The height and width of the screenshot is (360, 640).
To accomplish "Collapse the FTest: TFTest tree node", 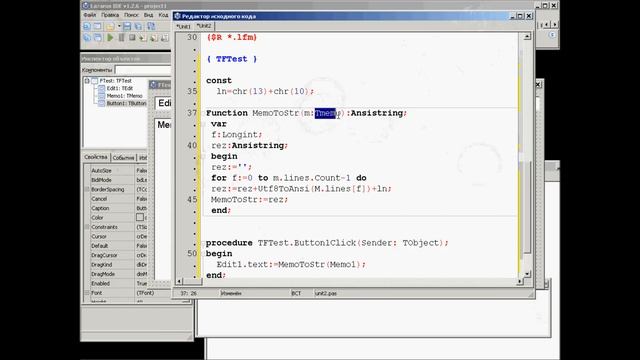I will coord(87,81).
